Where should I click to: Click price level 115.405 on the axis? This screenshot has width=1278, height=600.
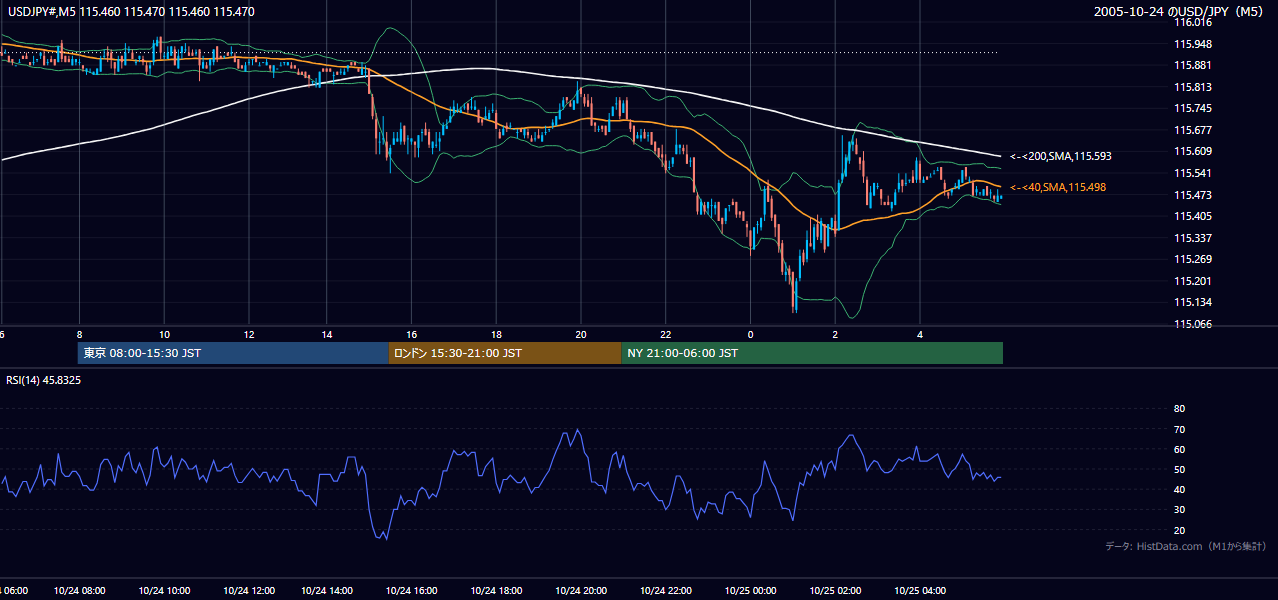pos(1193,216)
